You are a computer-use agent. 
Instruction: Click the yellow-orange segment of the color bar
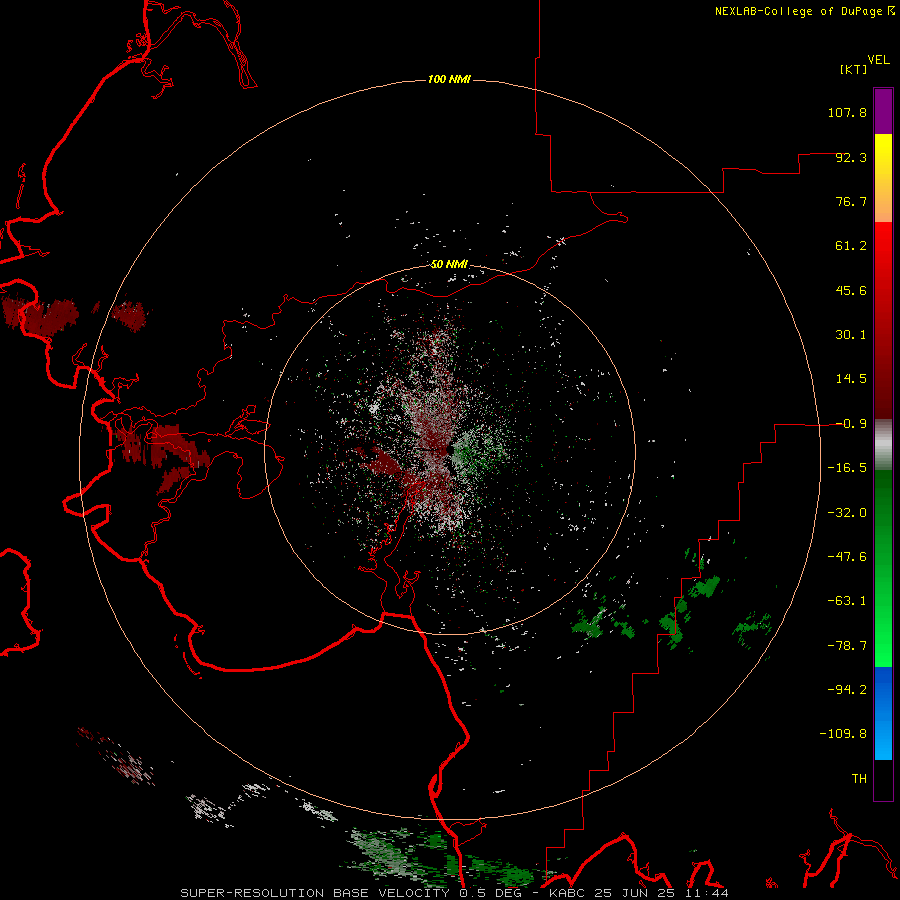coord(883,178)
